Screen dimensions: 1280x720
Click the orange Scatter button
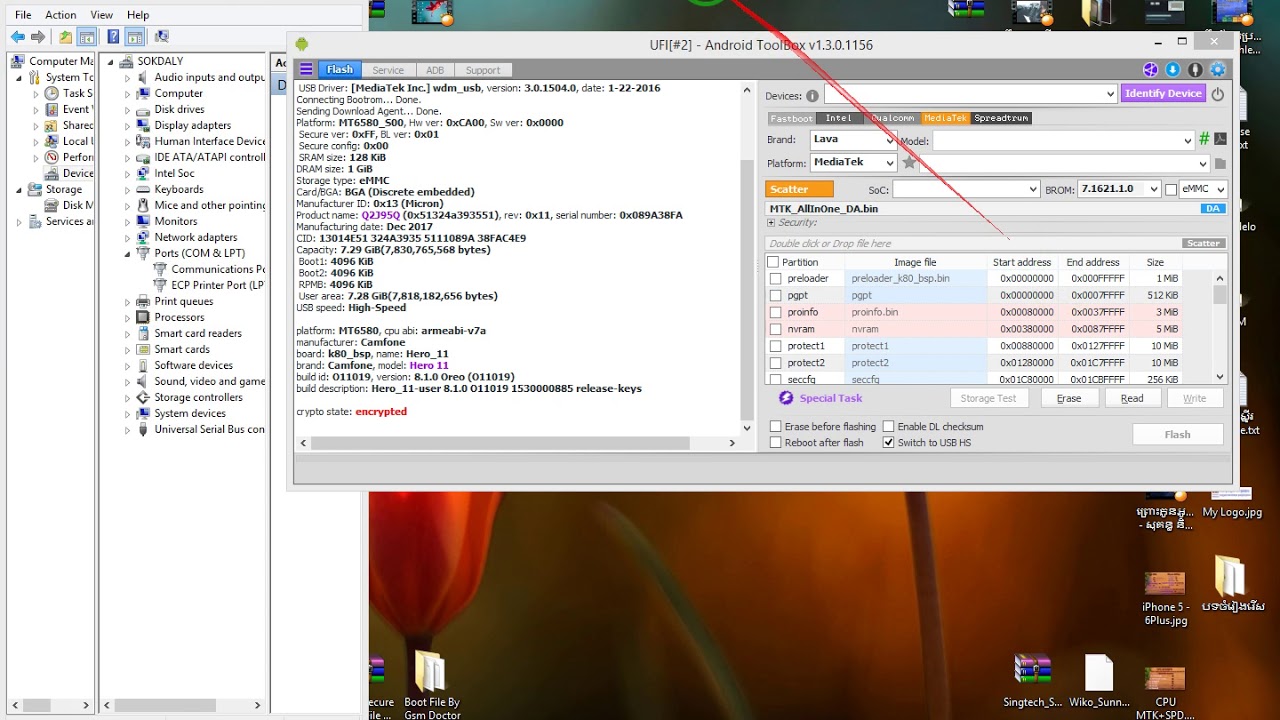[x=799, y=189]
